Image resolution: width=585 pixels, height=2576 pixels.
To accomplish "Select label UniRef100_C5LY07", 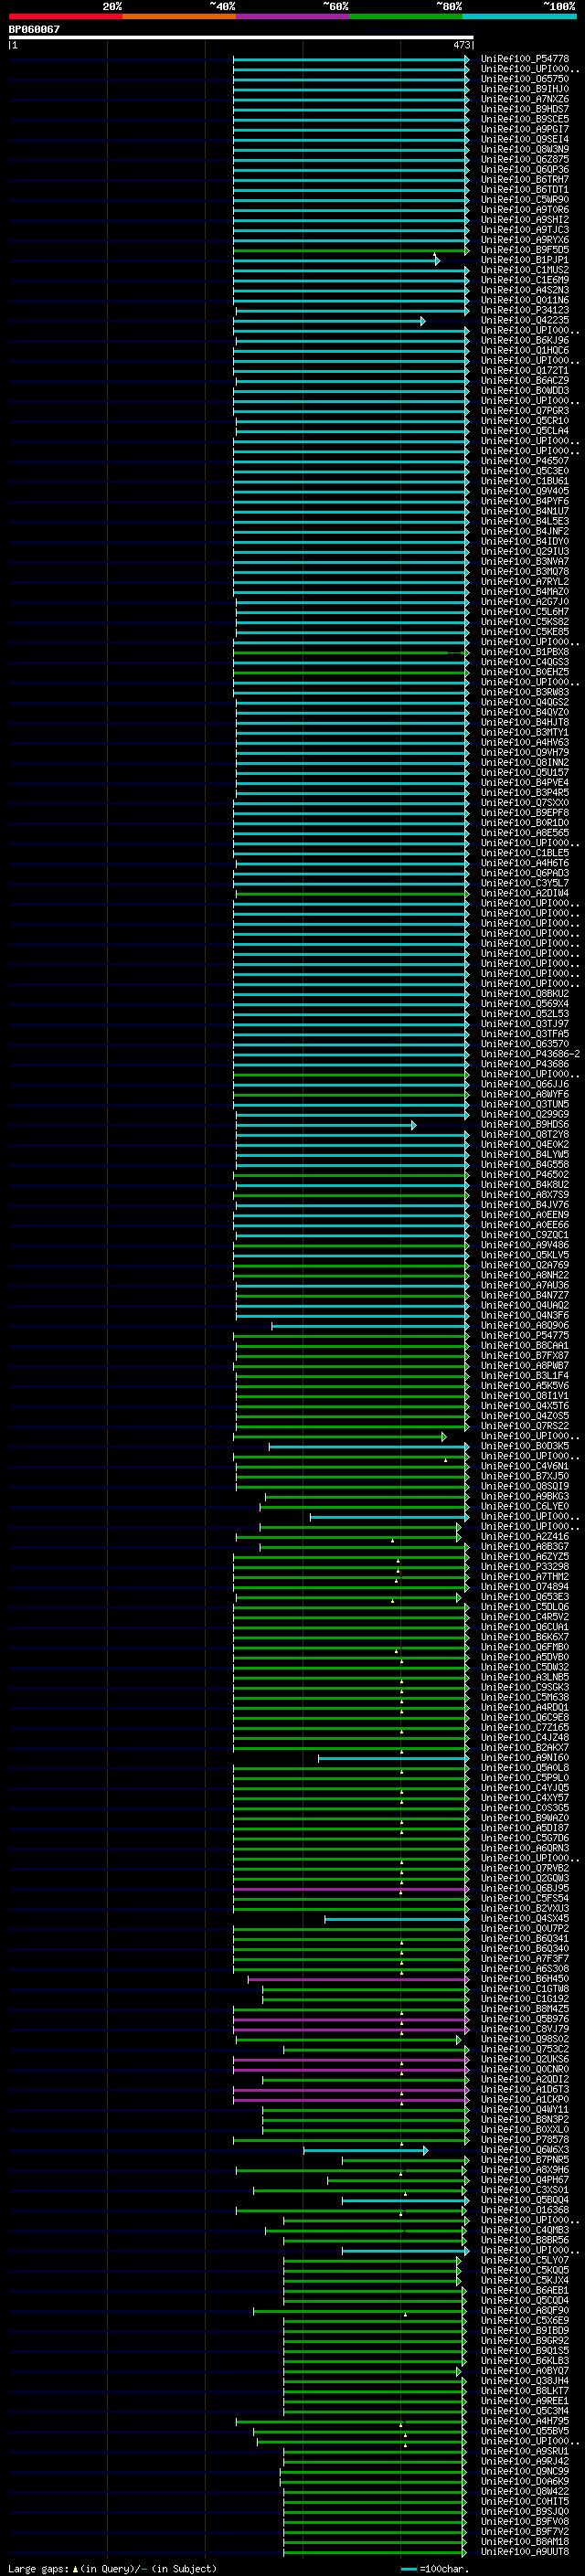I will tap(525, 2260).
